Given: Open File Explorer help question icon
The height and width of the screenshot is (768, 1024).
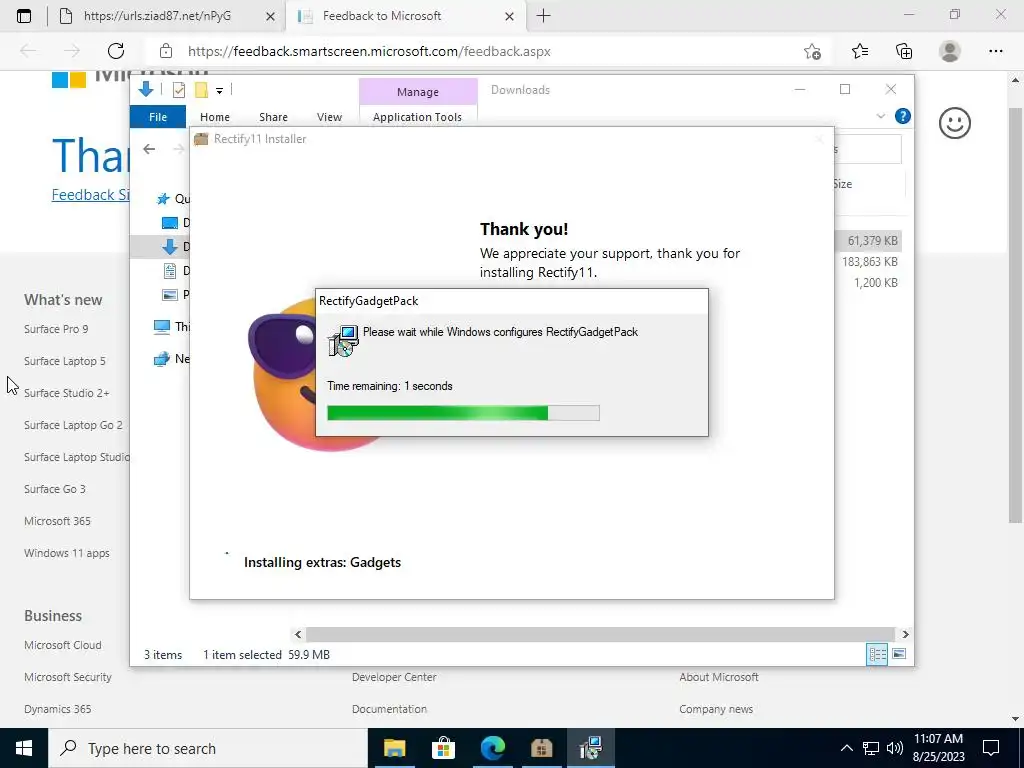Looking at the screenshot, I should point(903,116).
